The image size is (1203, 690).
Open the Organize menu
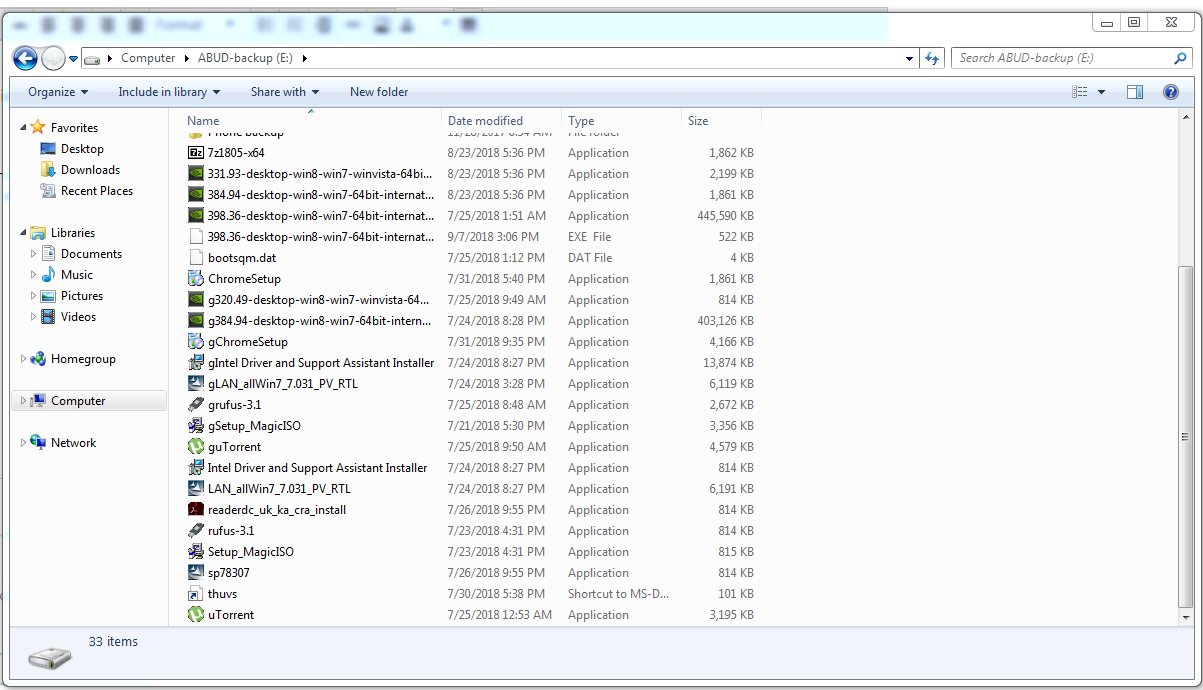pos(58,92)
